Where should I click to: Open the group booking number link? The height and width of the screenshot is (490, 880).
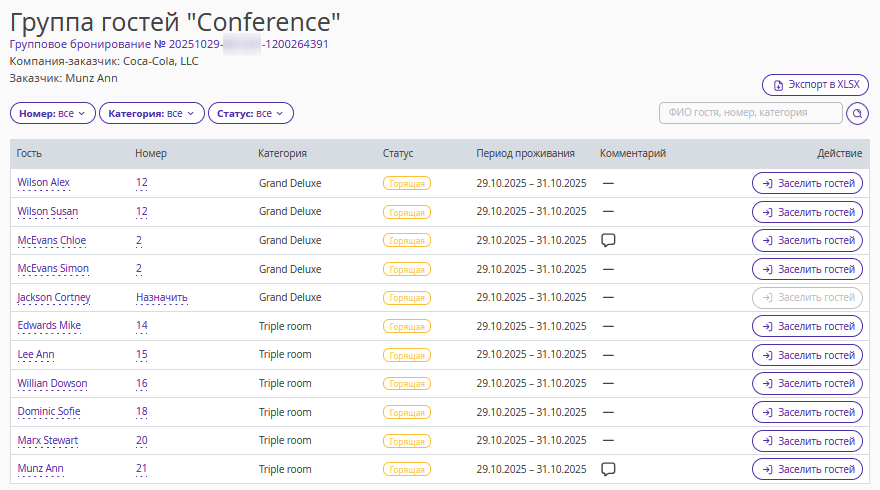(169, 44)
